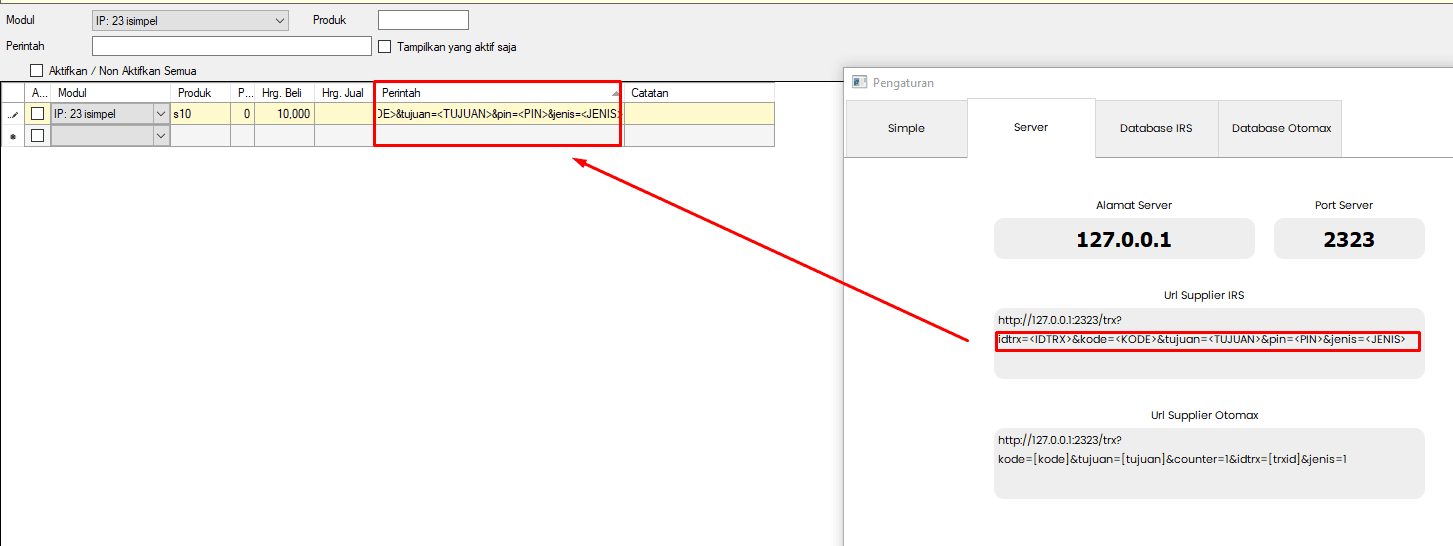The height and width of the screenshot is (546, 1453).
Task: Click the sort arrow in Perintah column header
Action: (x=616, y=93)
